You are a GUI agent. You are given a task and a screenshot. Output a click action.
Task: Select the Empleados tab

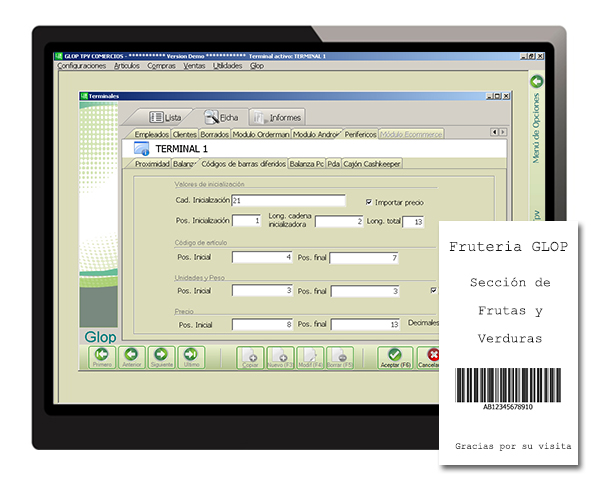(151, 134)
